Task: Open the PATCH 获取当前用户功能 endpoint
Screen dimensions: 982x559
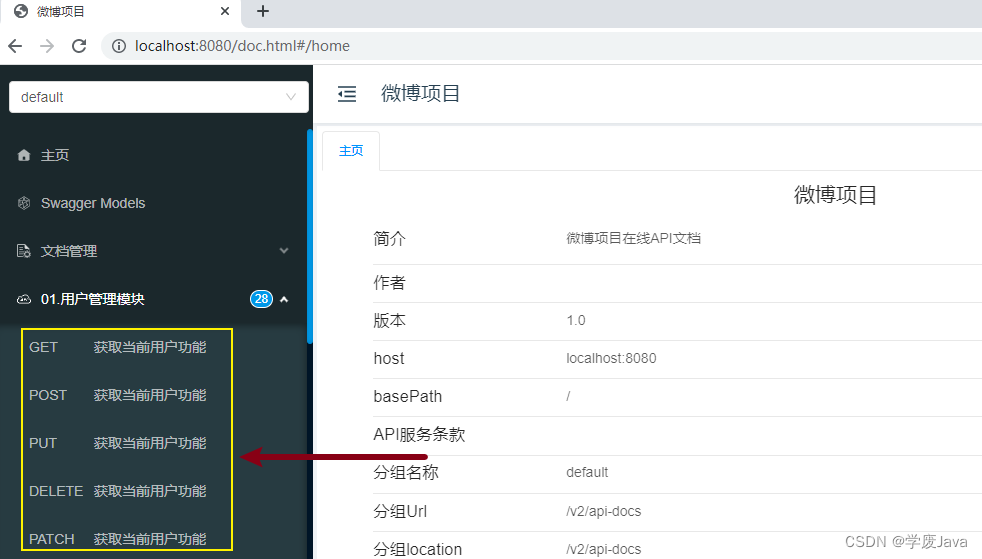Action: [118, 539]
